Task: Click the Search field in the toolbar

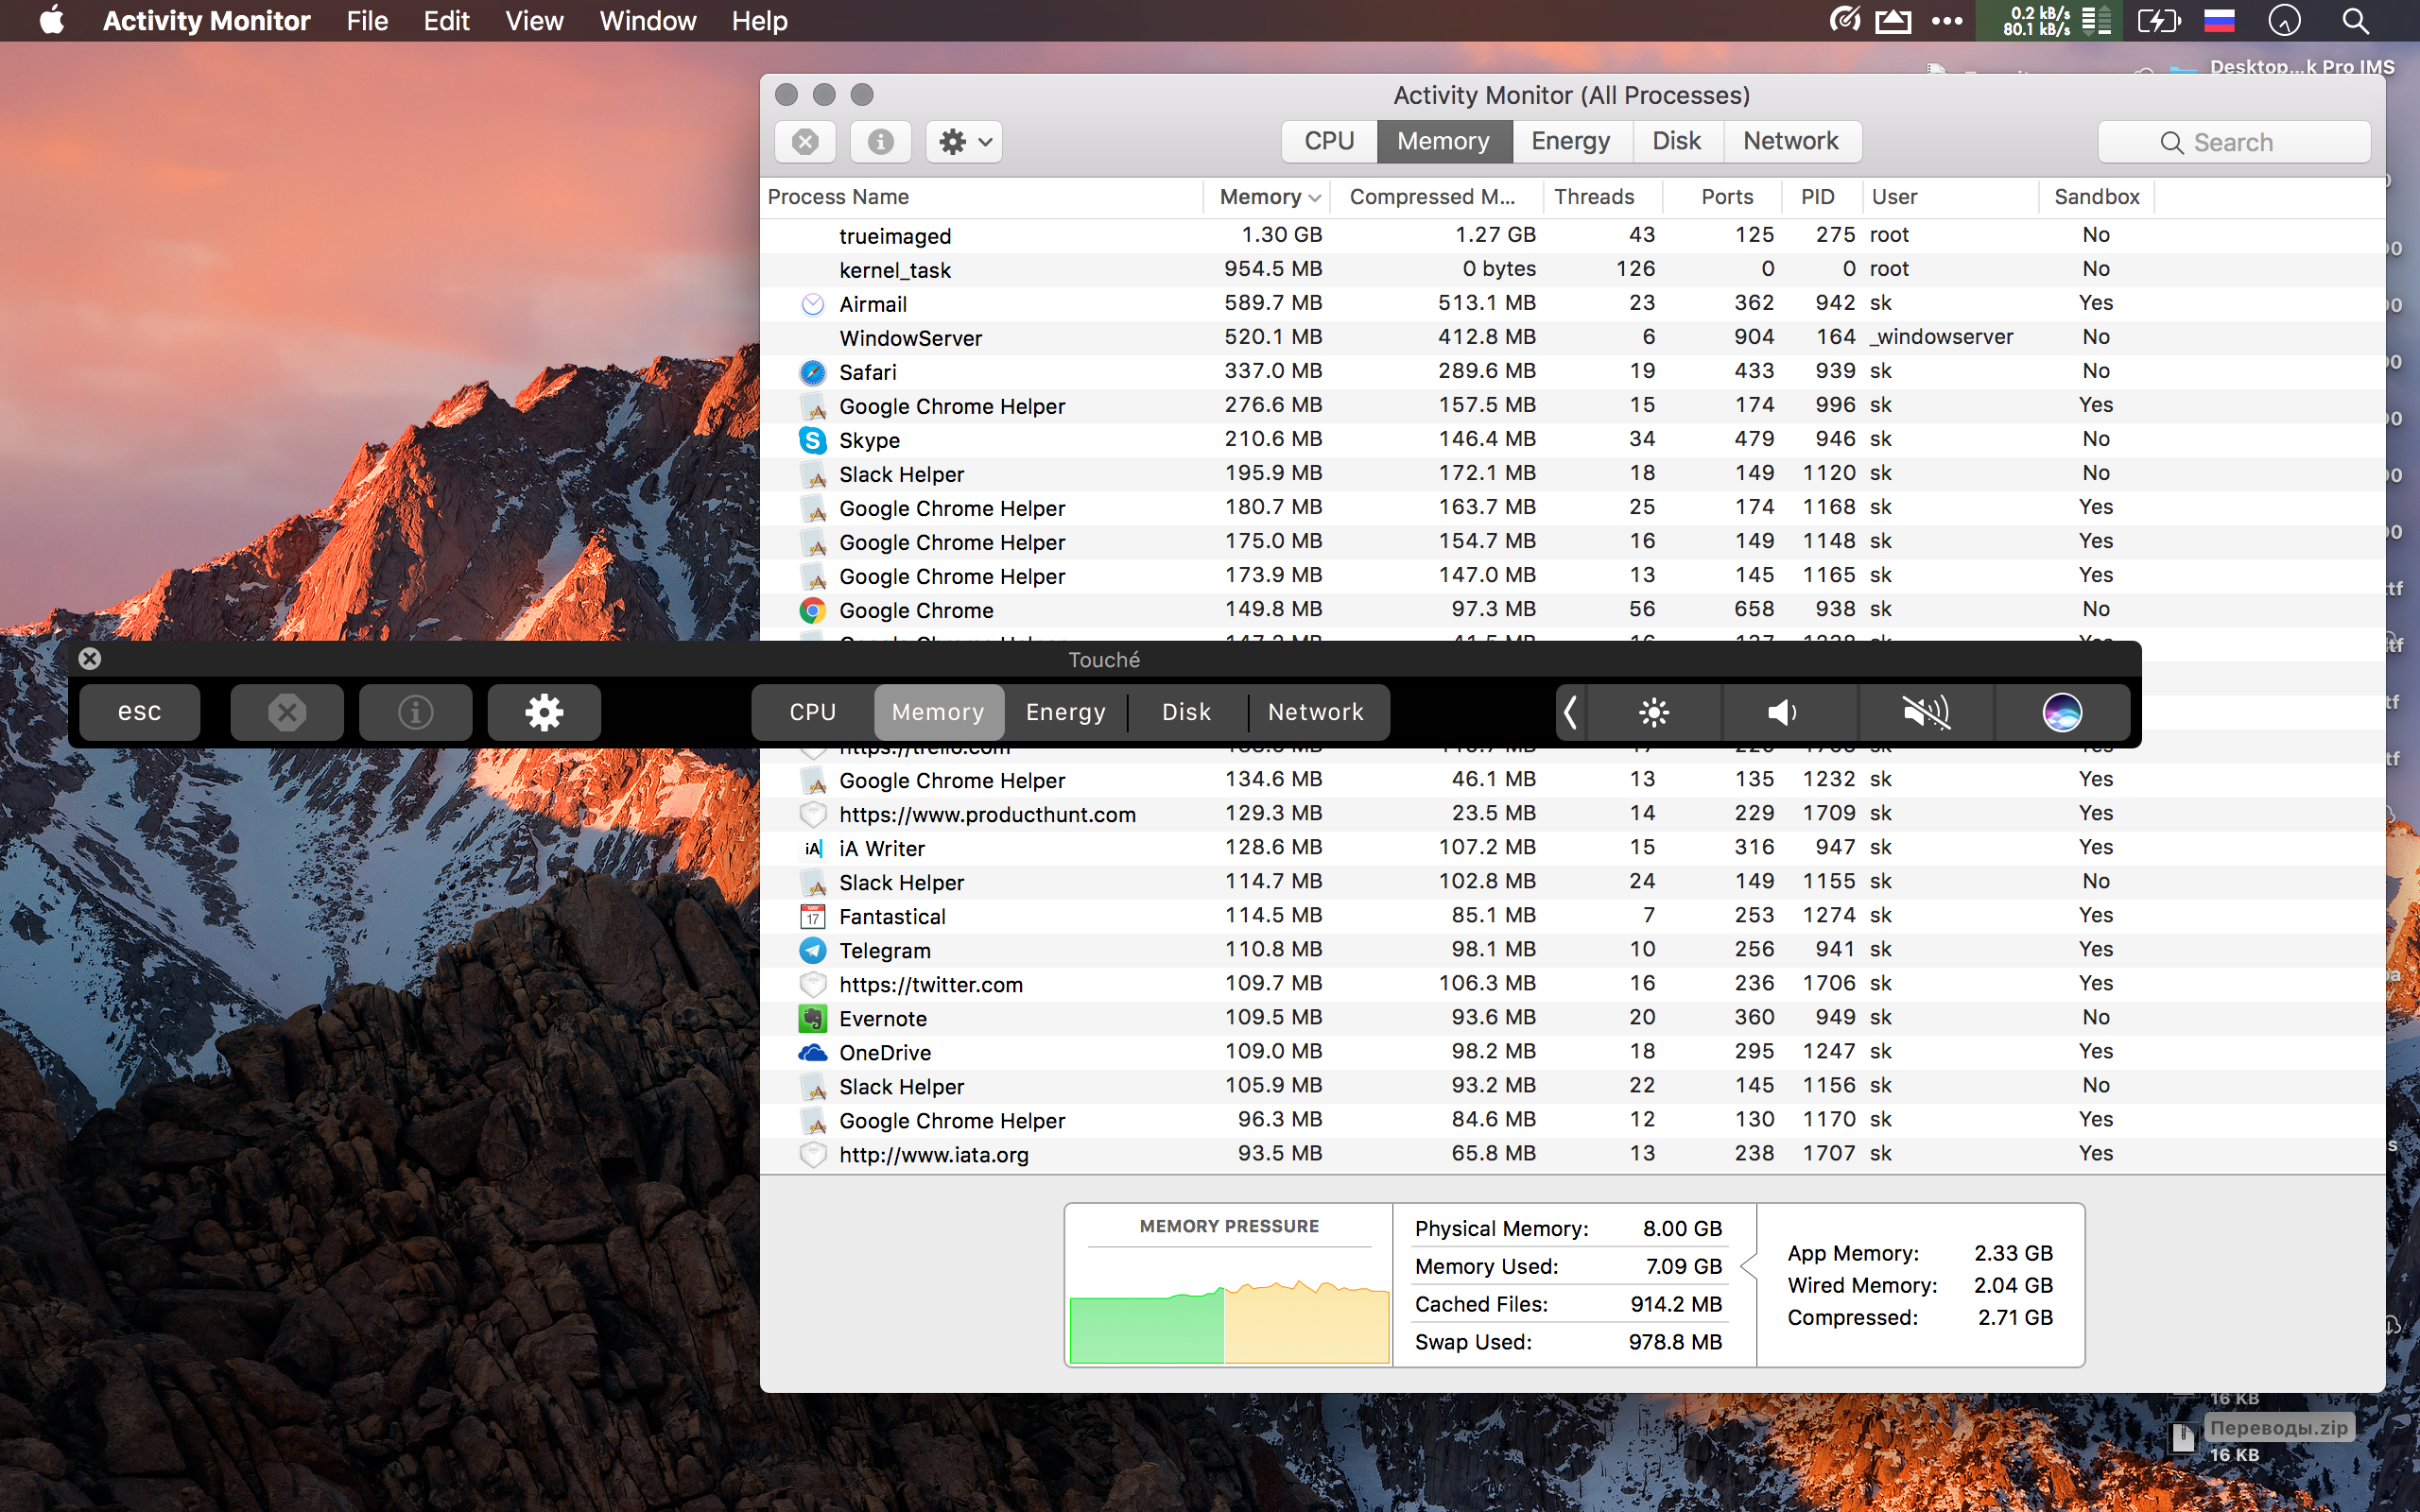Action: pos(2233,142)
